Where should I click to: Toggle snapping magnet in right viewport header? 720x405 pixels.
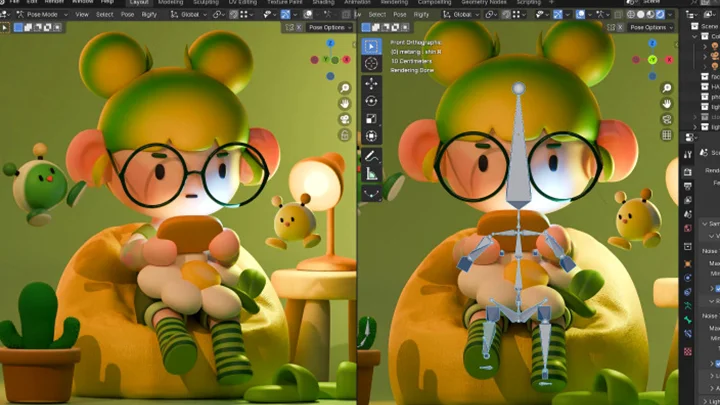506,15
